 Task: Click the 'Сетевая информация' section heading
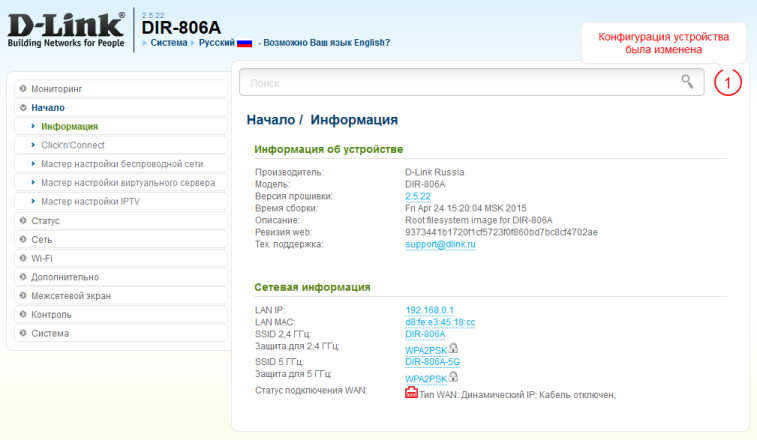(x=312, y=287)
